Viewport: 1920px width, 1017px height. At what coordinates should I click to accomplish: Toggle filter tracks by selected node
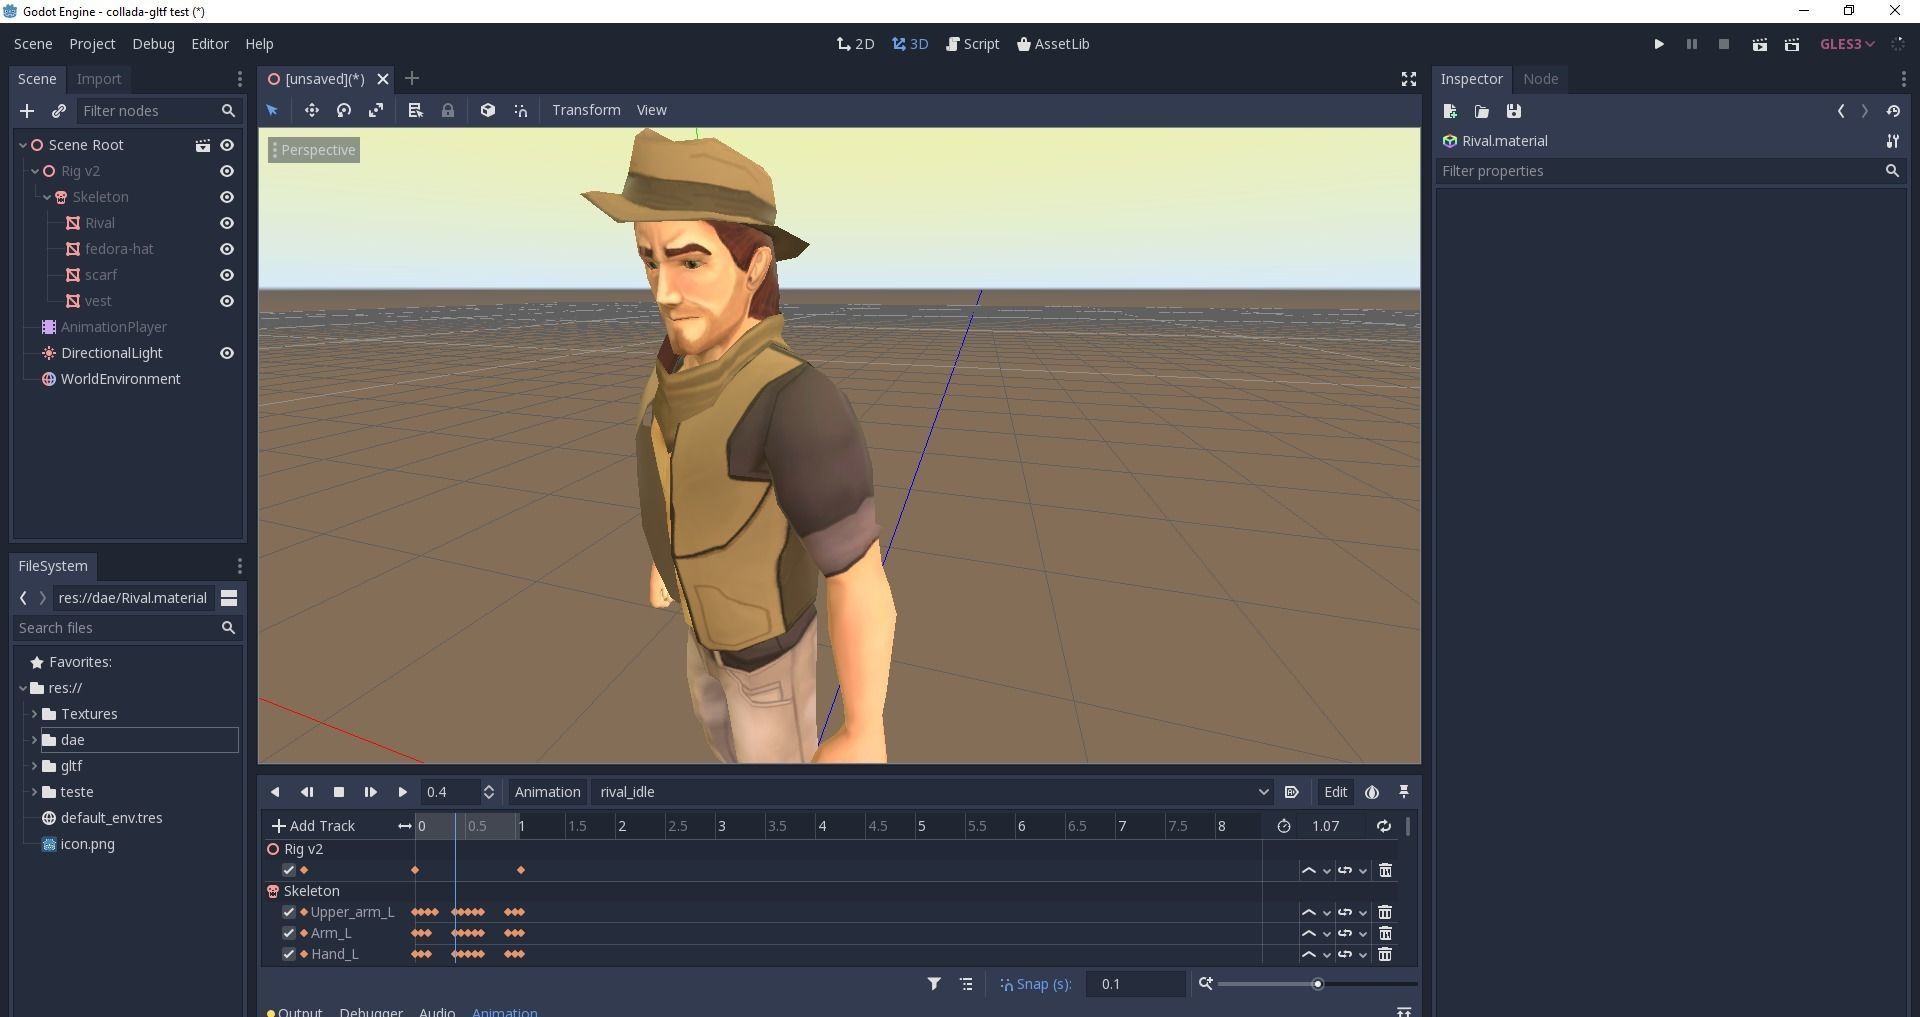pos(934,984)
